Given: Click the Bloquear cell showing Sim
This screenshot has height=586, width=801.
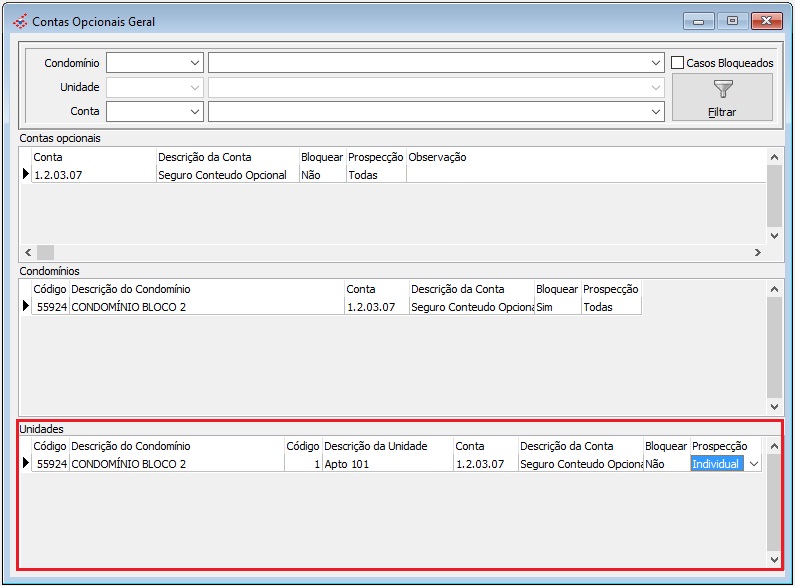Looking at the screenshot, I should [x=557, y=307].
